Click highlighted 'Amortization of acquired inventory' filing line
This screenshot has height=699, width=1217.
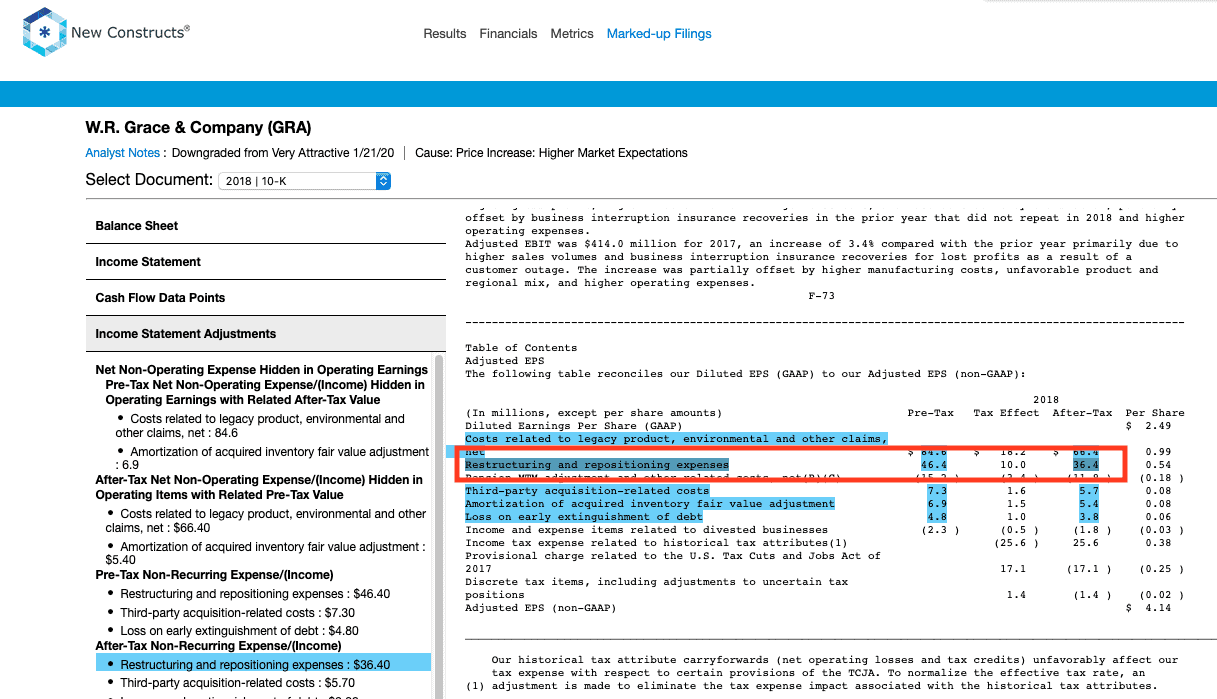[649, 504]
